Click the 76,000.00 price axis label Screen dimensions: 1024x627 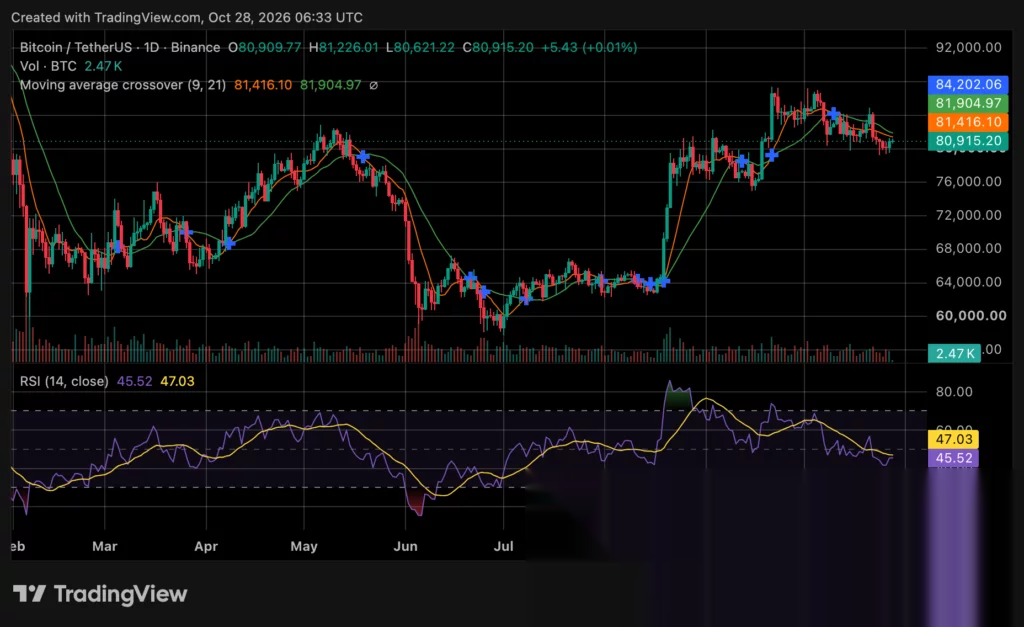click(x=968, y=182)
